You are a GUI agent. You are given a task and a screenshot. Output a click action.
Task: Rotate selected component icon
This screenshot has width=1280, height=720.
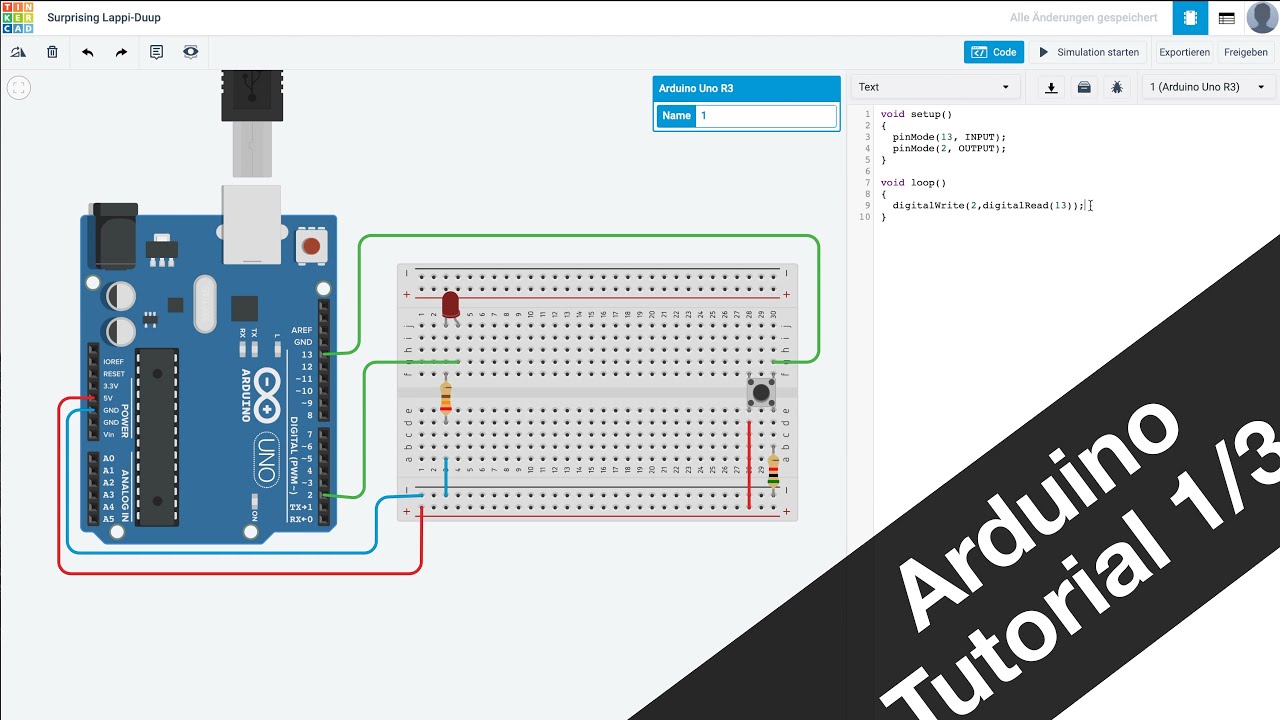(18, 52)
